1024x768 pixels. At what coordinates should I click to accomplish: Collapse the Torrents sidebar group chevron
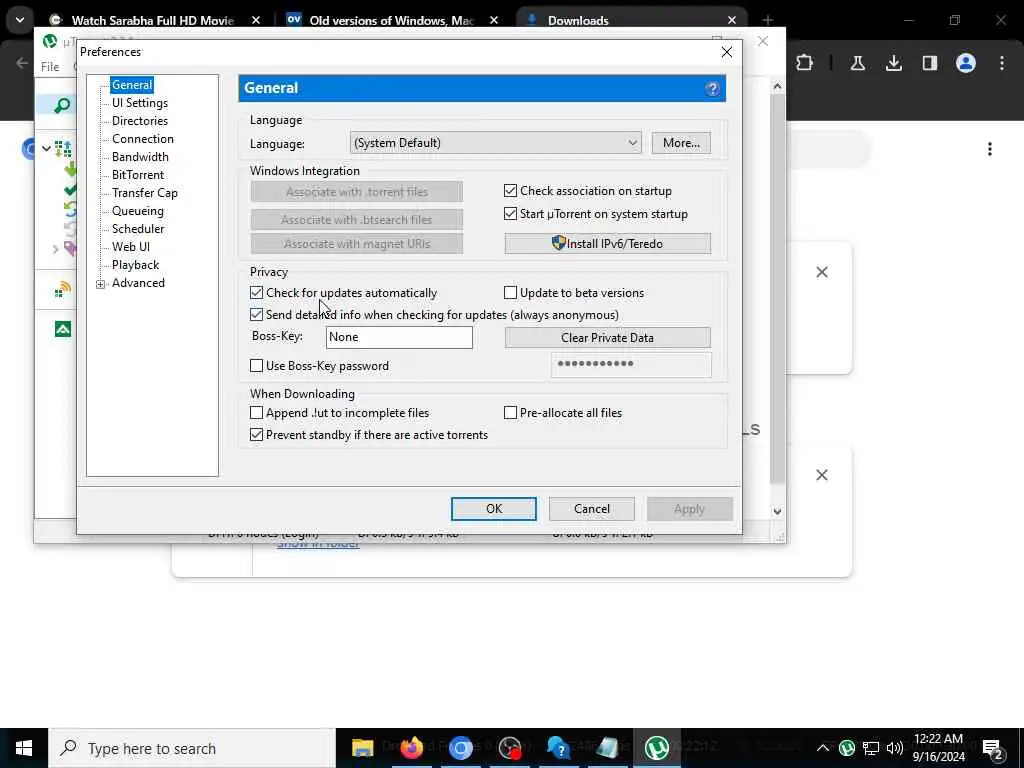46,149
